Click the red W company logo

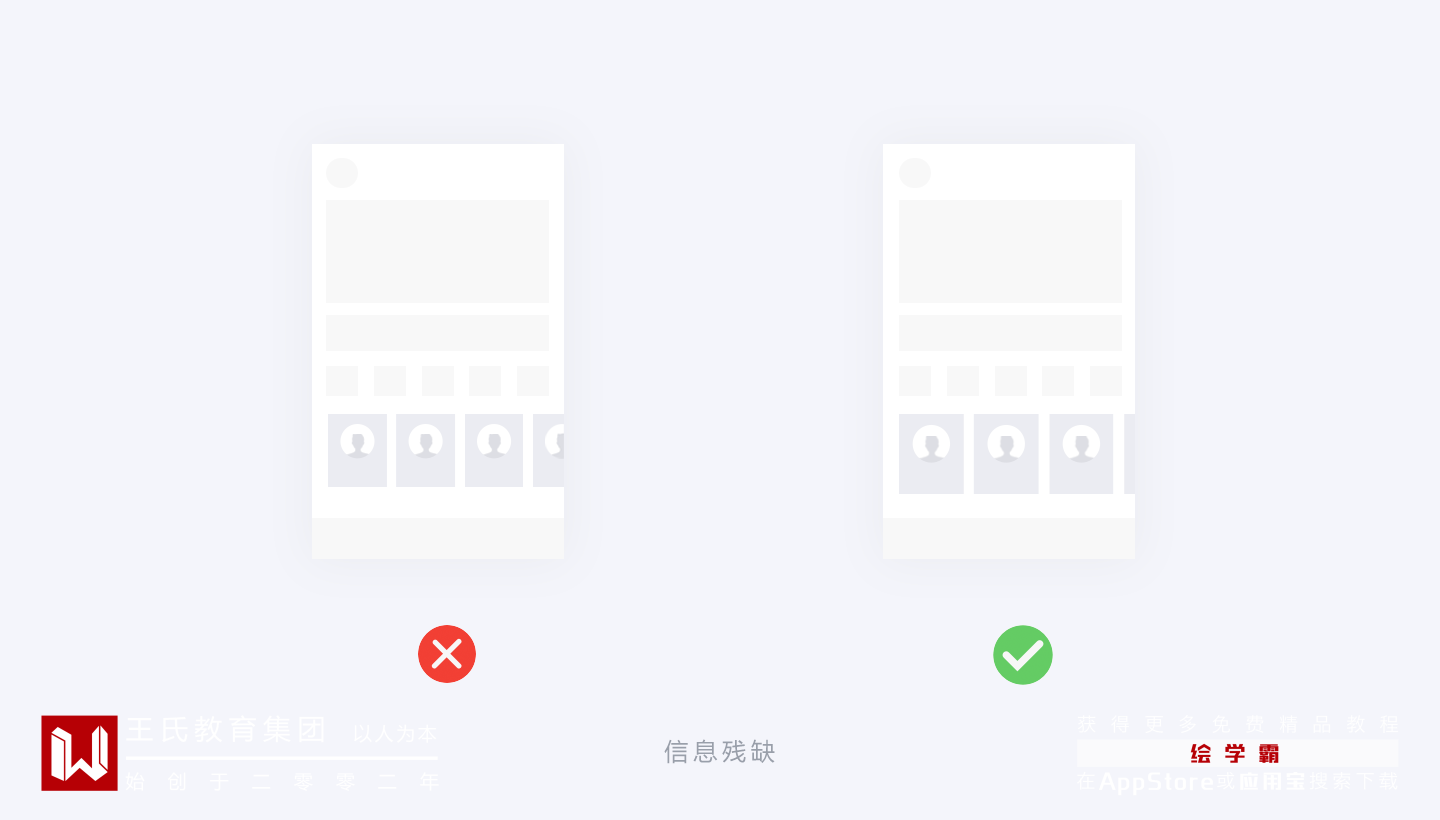[79, 753]
